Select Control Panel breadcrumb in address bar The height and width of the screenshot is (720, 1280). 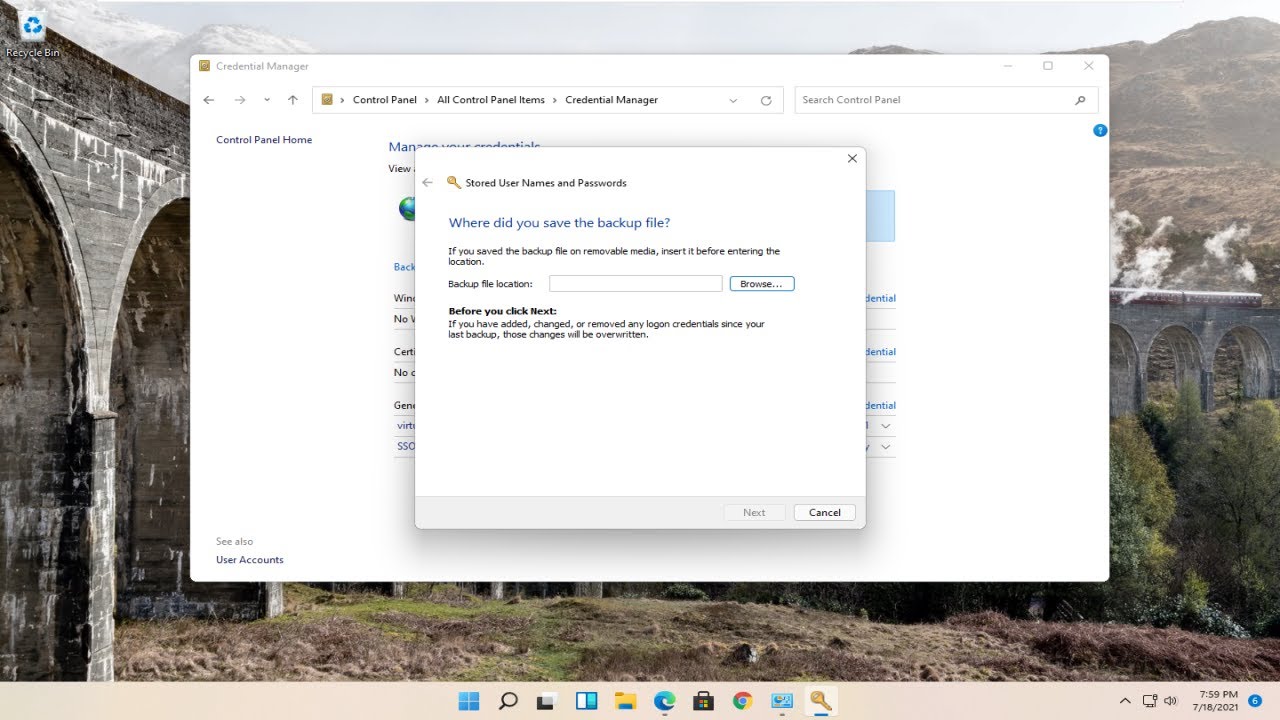click(385, 100)
